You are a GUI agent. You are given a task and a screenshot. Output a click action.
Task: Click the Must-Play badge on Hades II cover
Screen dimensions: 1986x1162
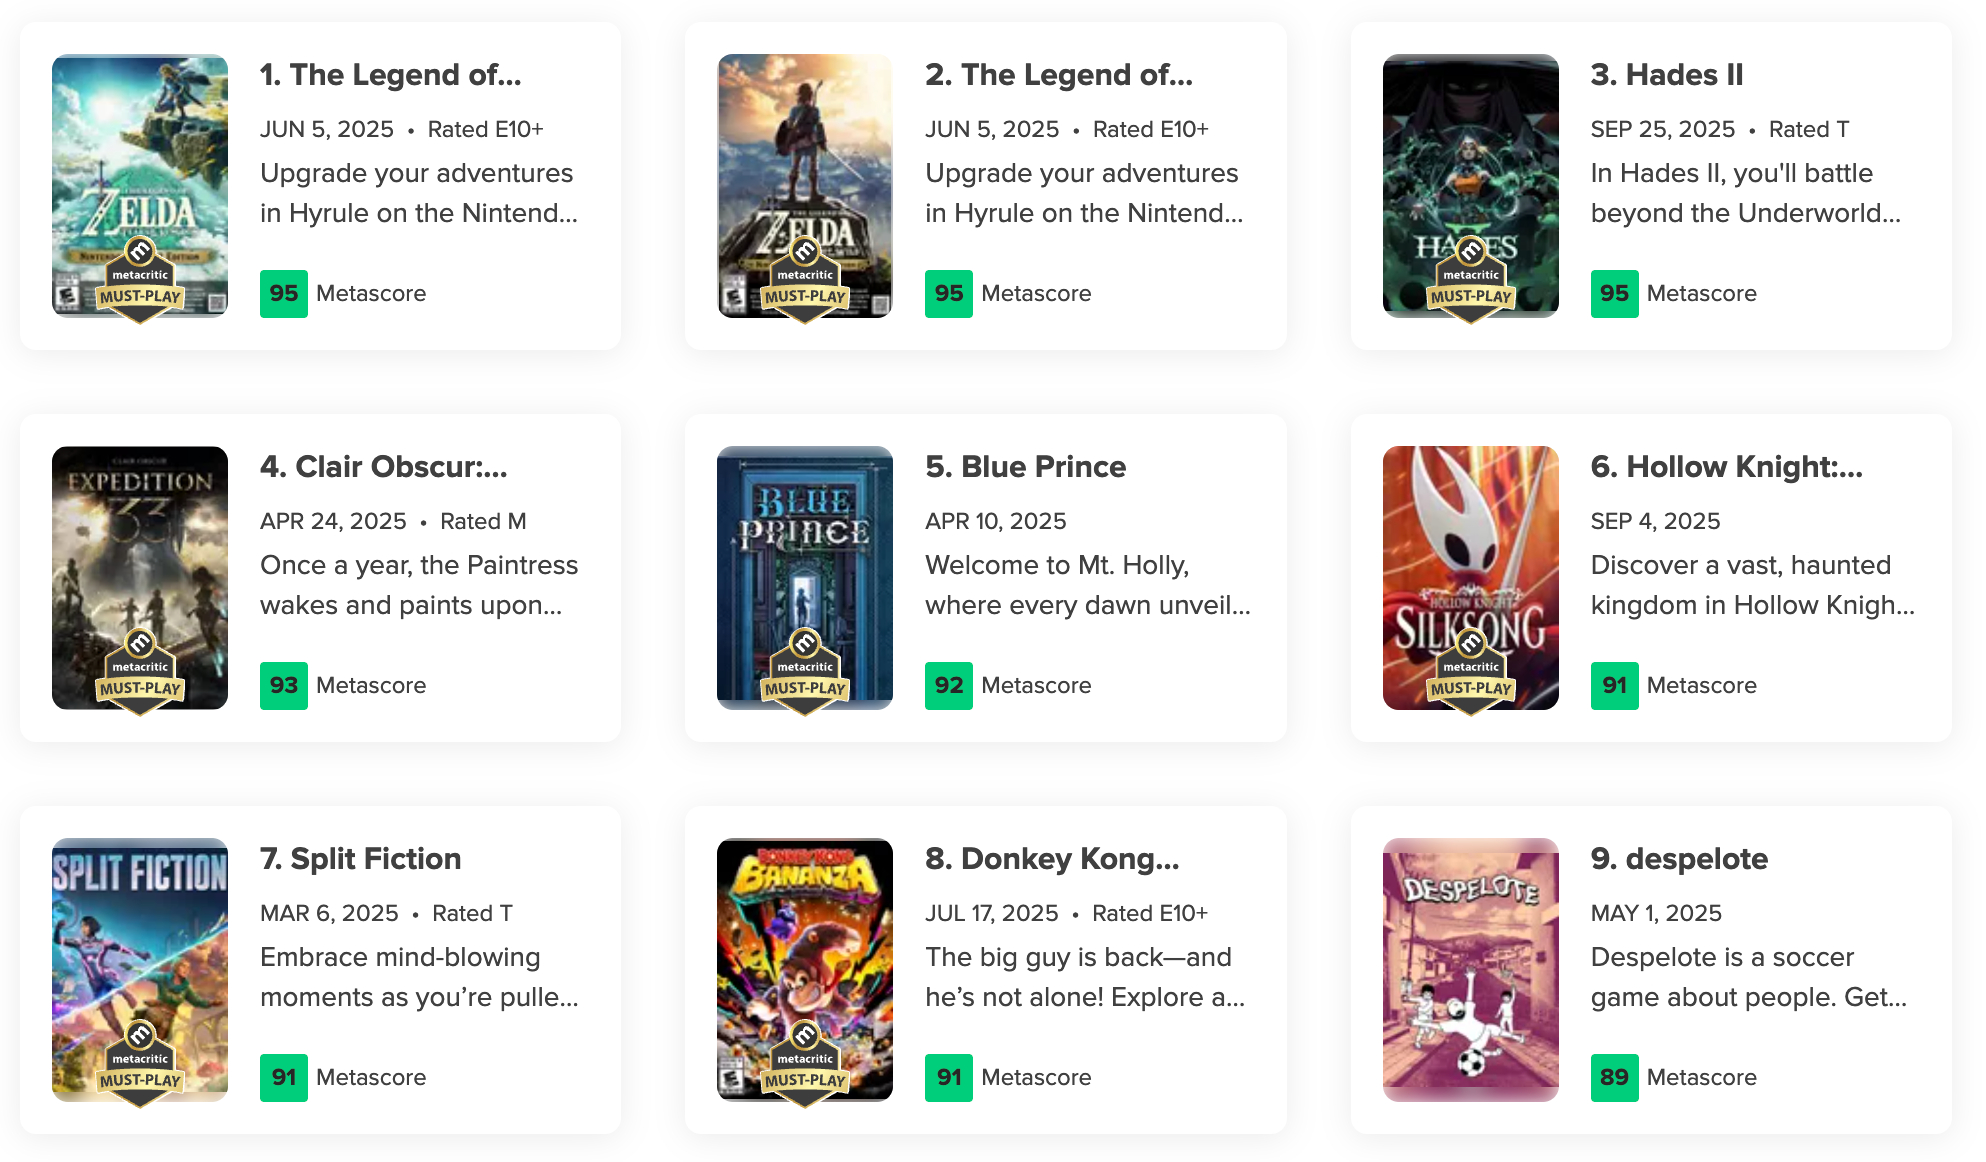click(x=1471, y=280)
